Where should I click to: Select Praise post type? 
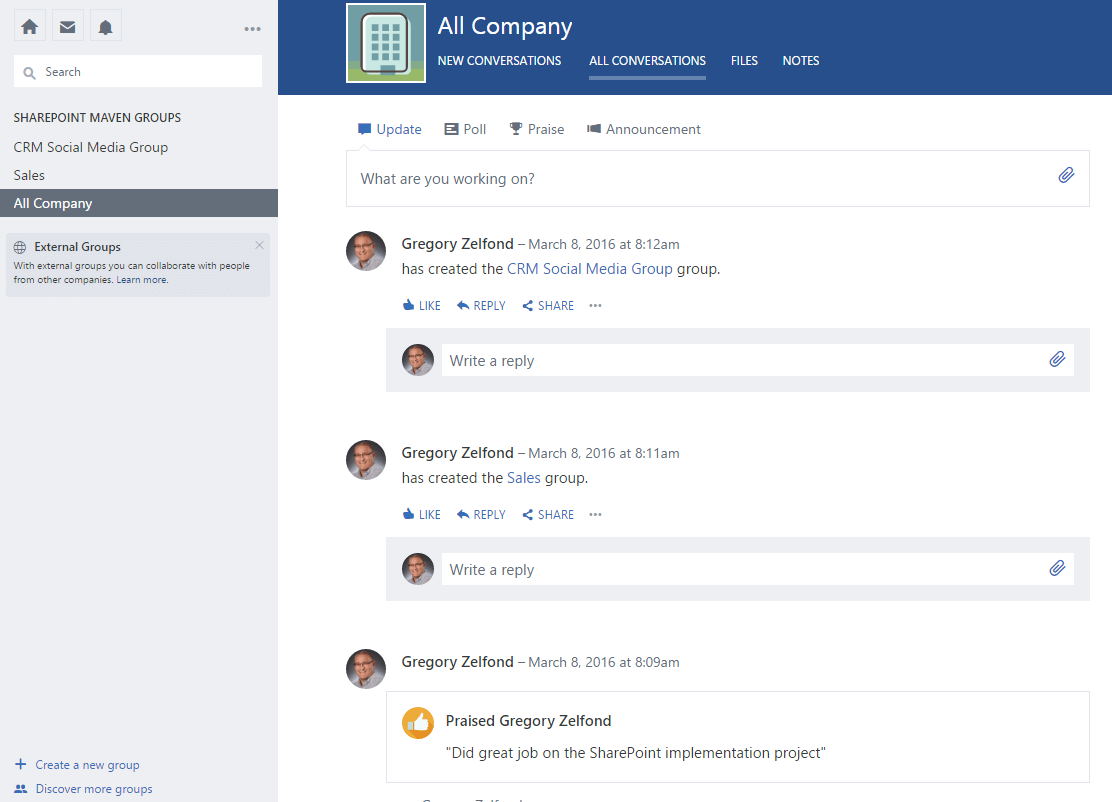click(x=537, y=129)
